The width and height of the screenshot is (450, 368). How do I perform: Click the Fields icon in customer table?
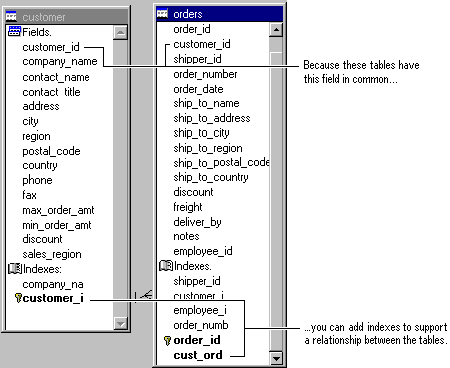tap(14, 32)
